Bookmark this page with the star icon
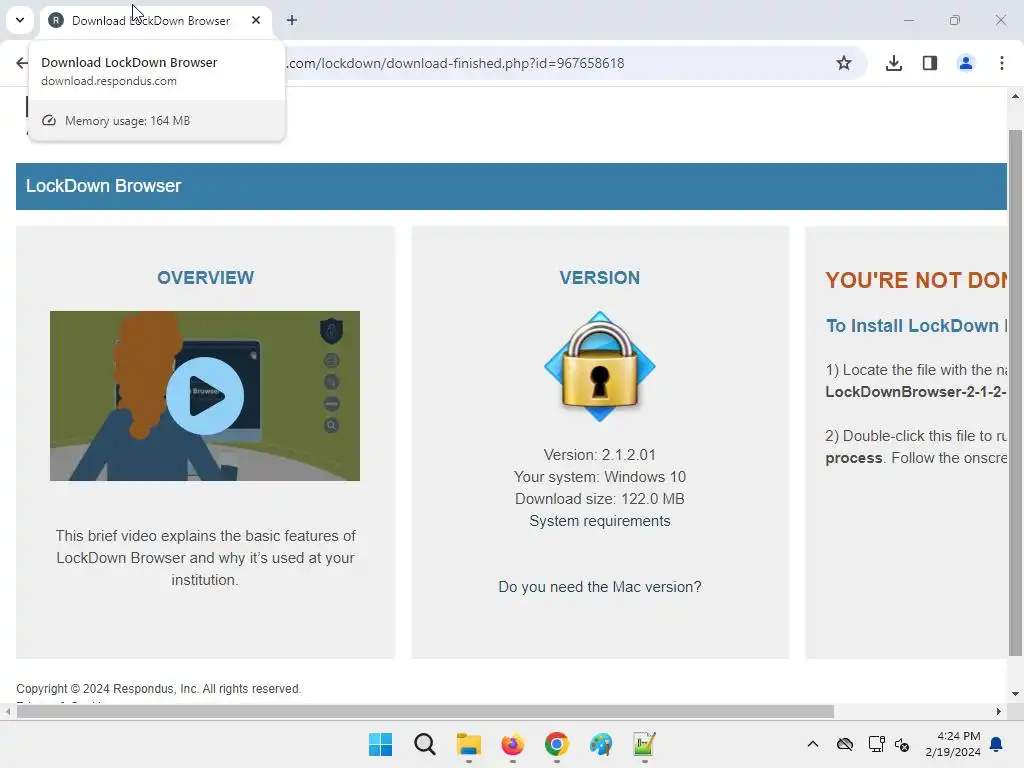This screenshot has height=768, width=1024. [x=844, y=63]
